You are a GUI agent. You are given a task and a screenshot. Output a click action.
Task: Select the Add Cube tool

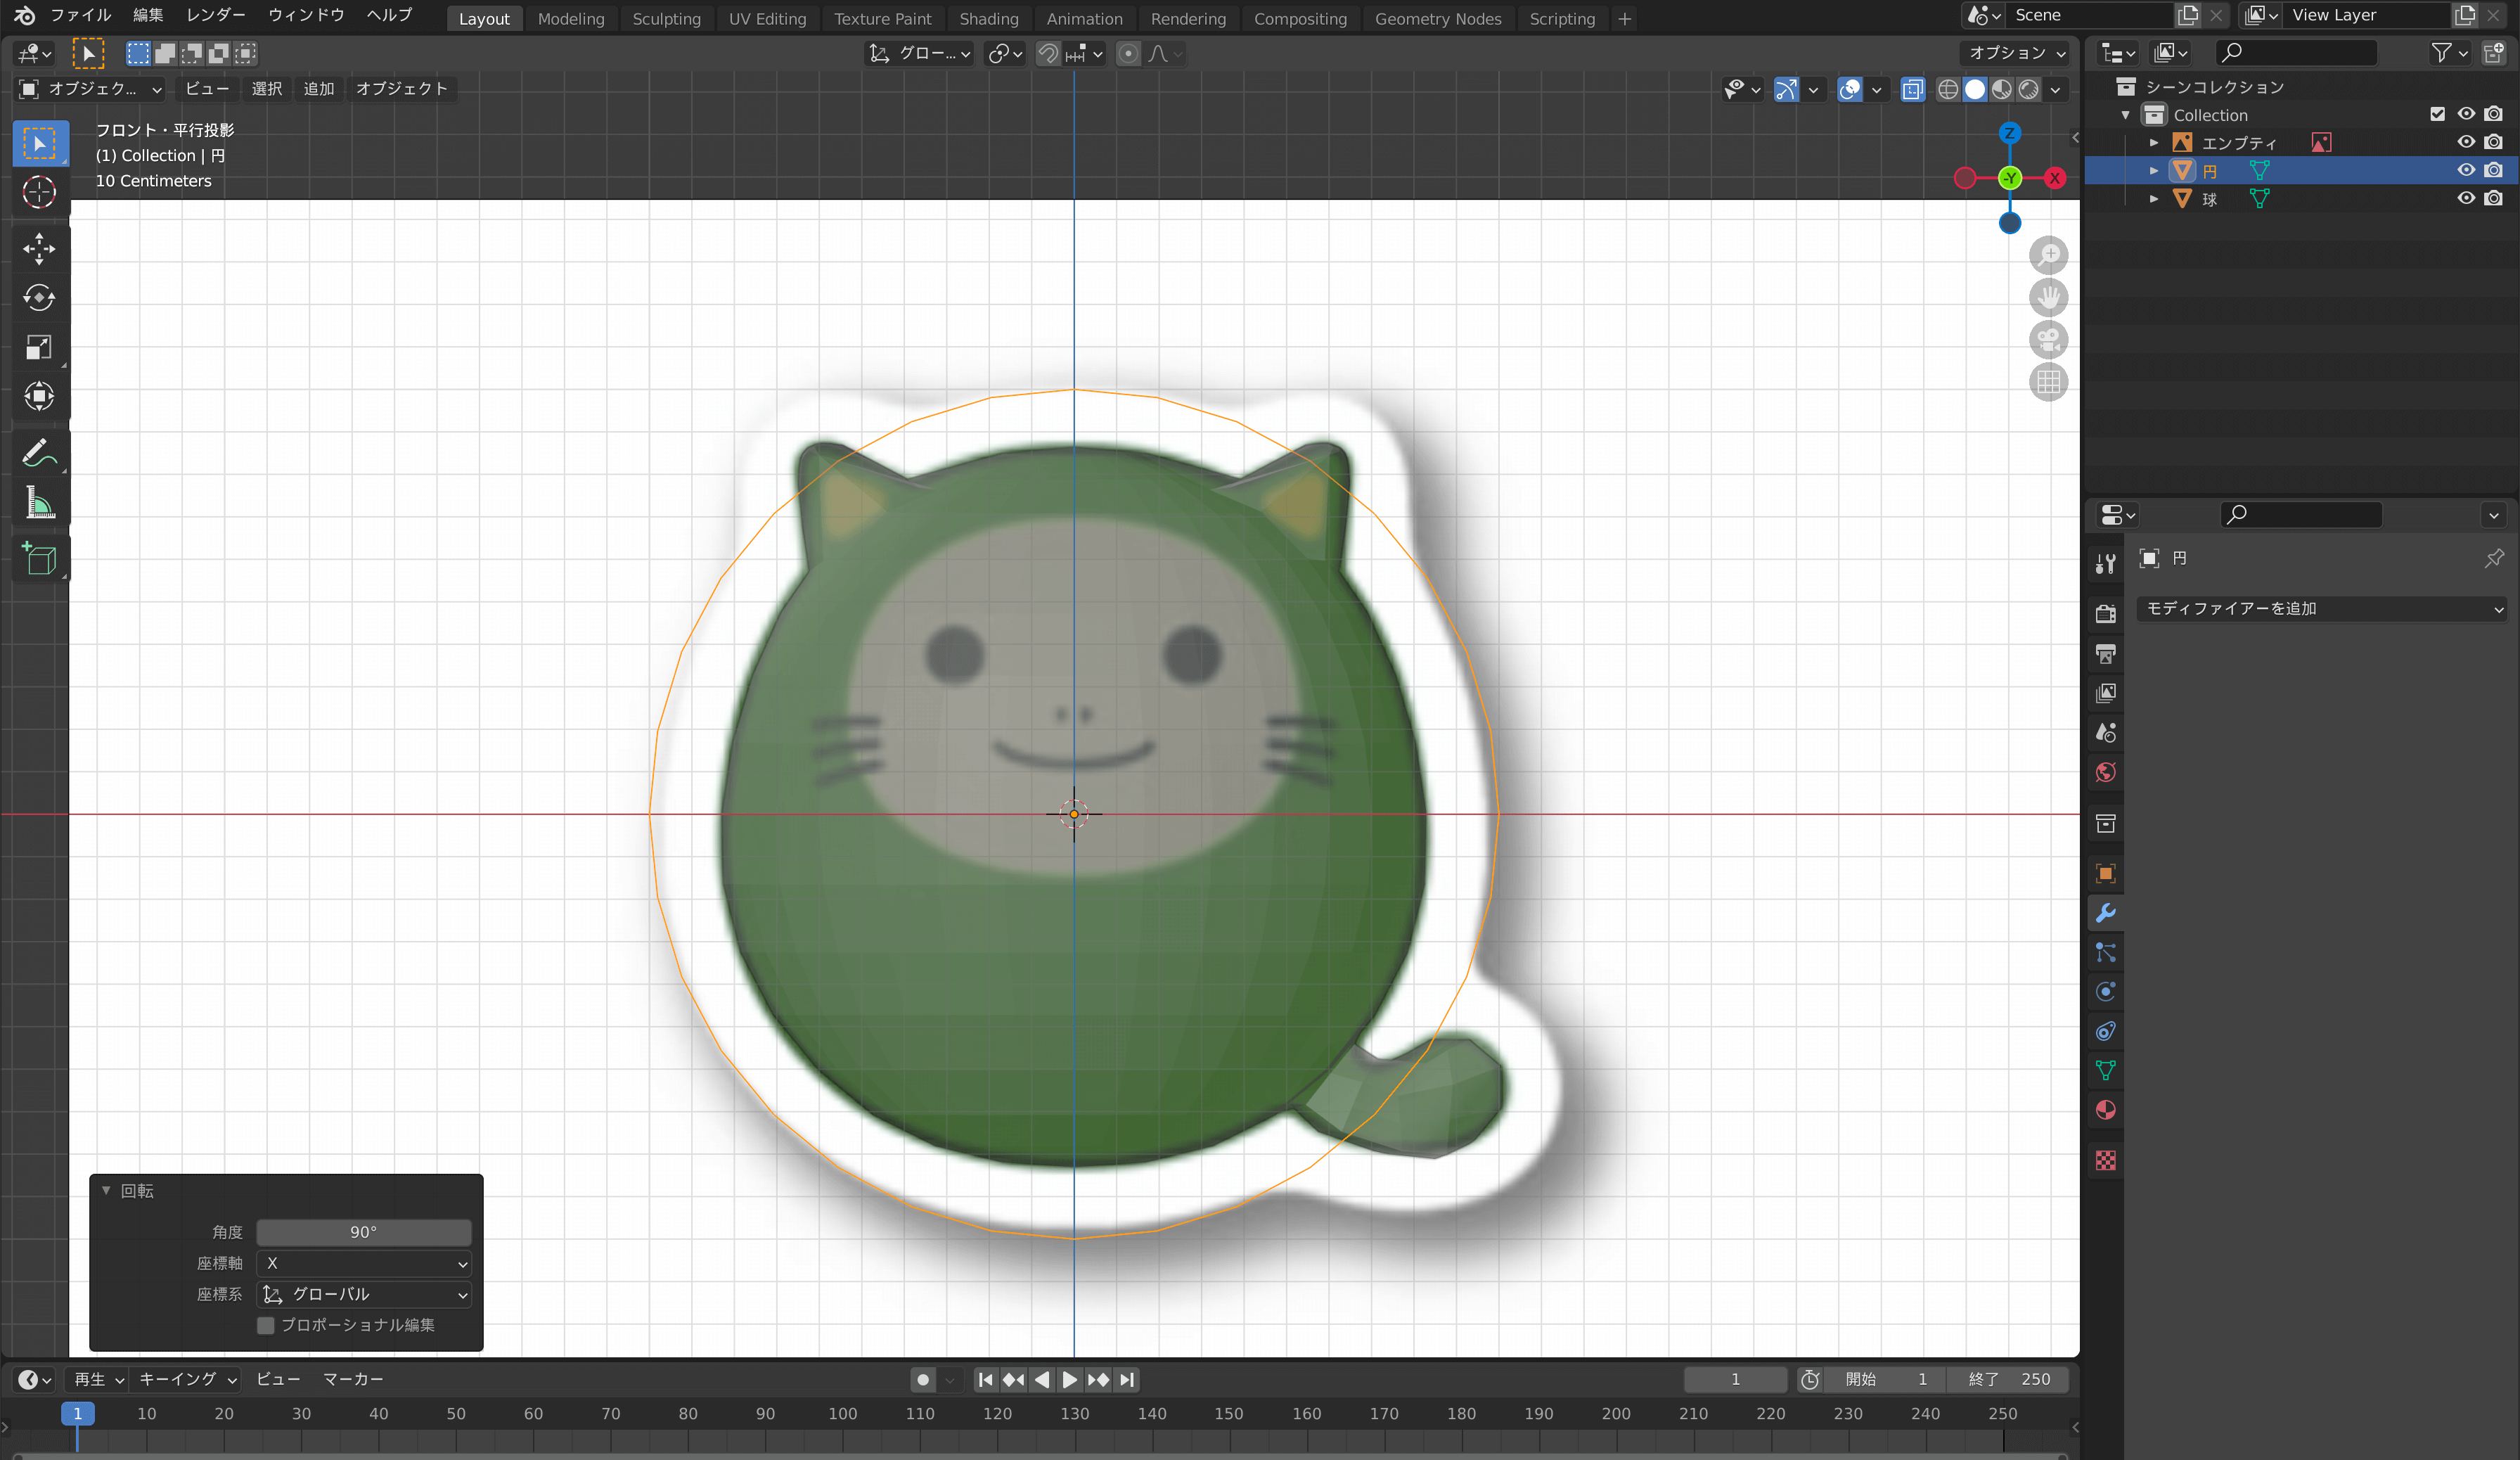[x=39, y=559]
